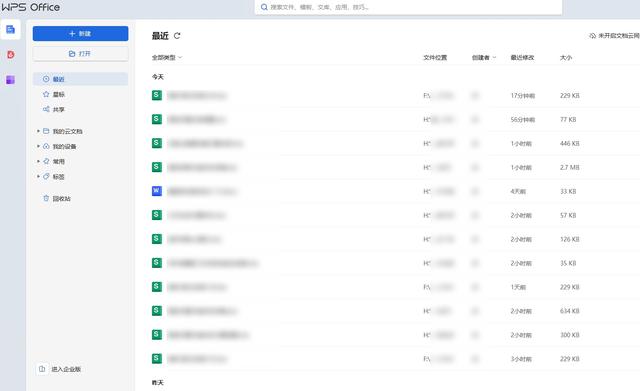Viewport: 640px width, 391px height.
Task: Open the 共享 shared section
Action: coord(59,109)
